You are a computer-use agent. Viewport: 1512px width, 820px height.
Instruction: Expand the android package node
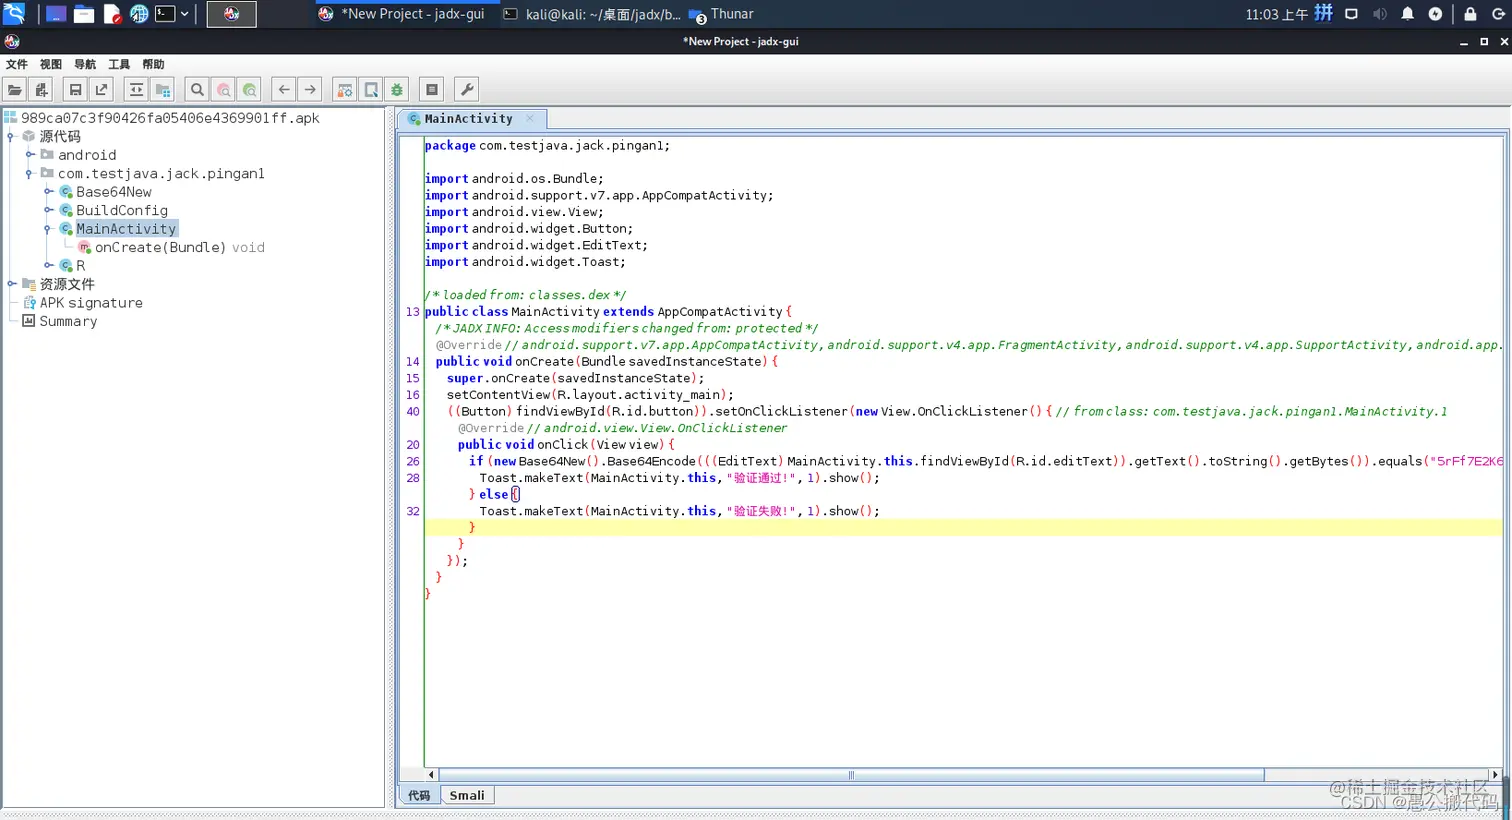click(x=30, y=155)
